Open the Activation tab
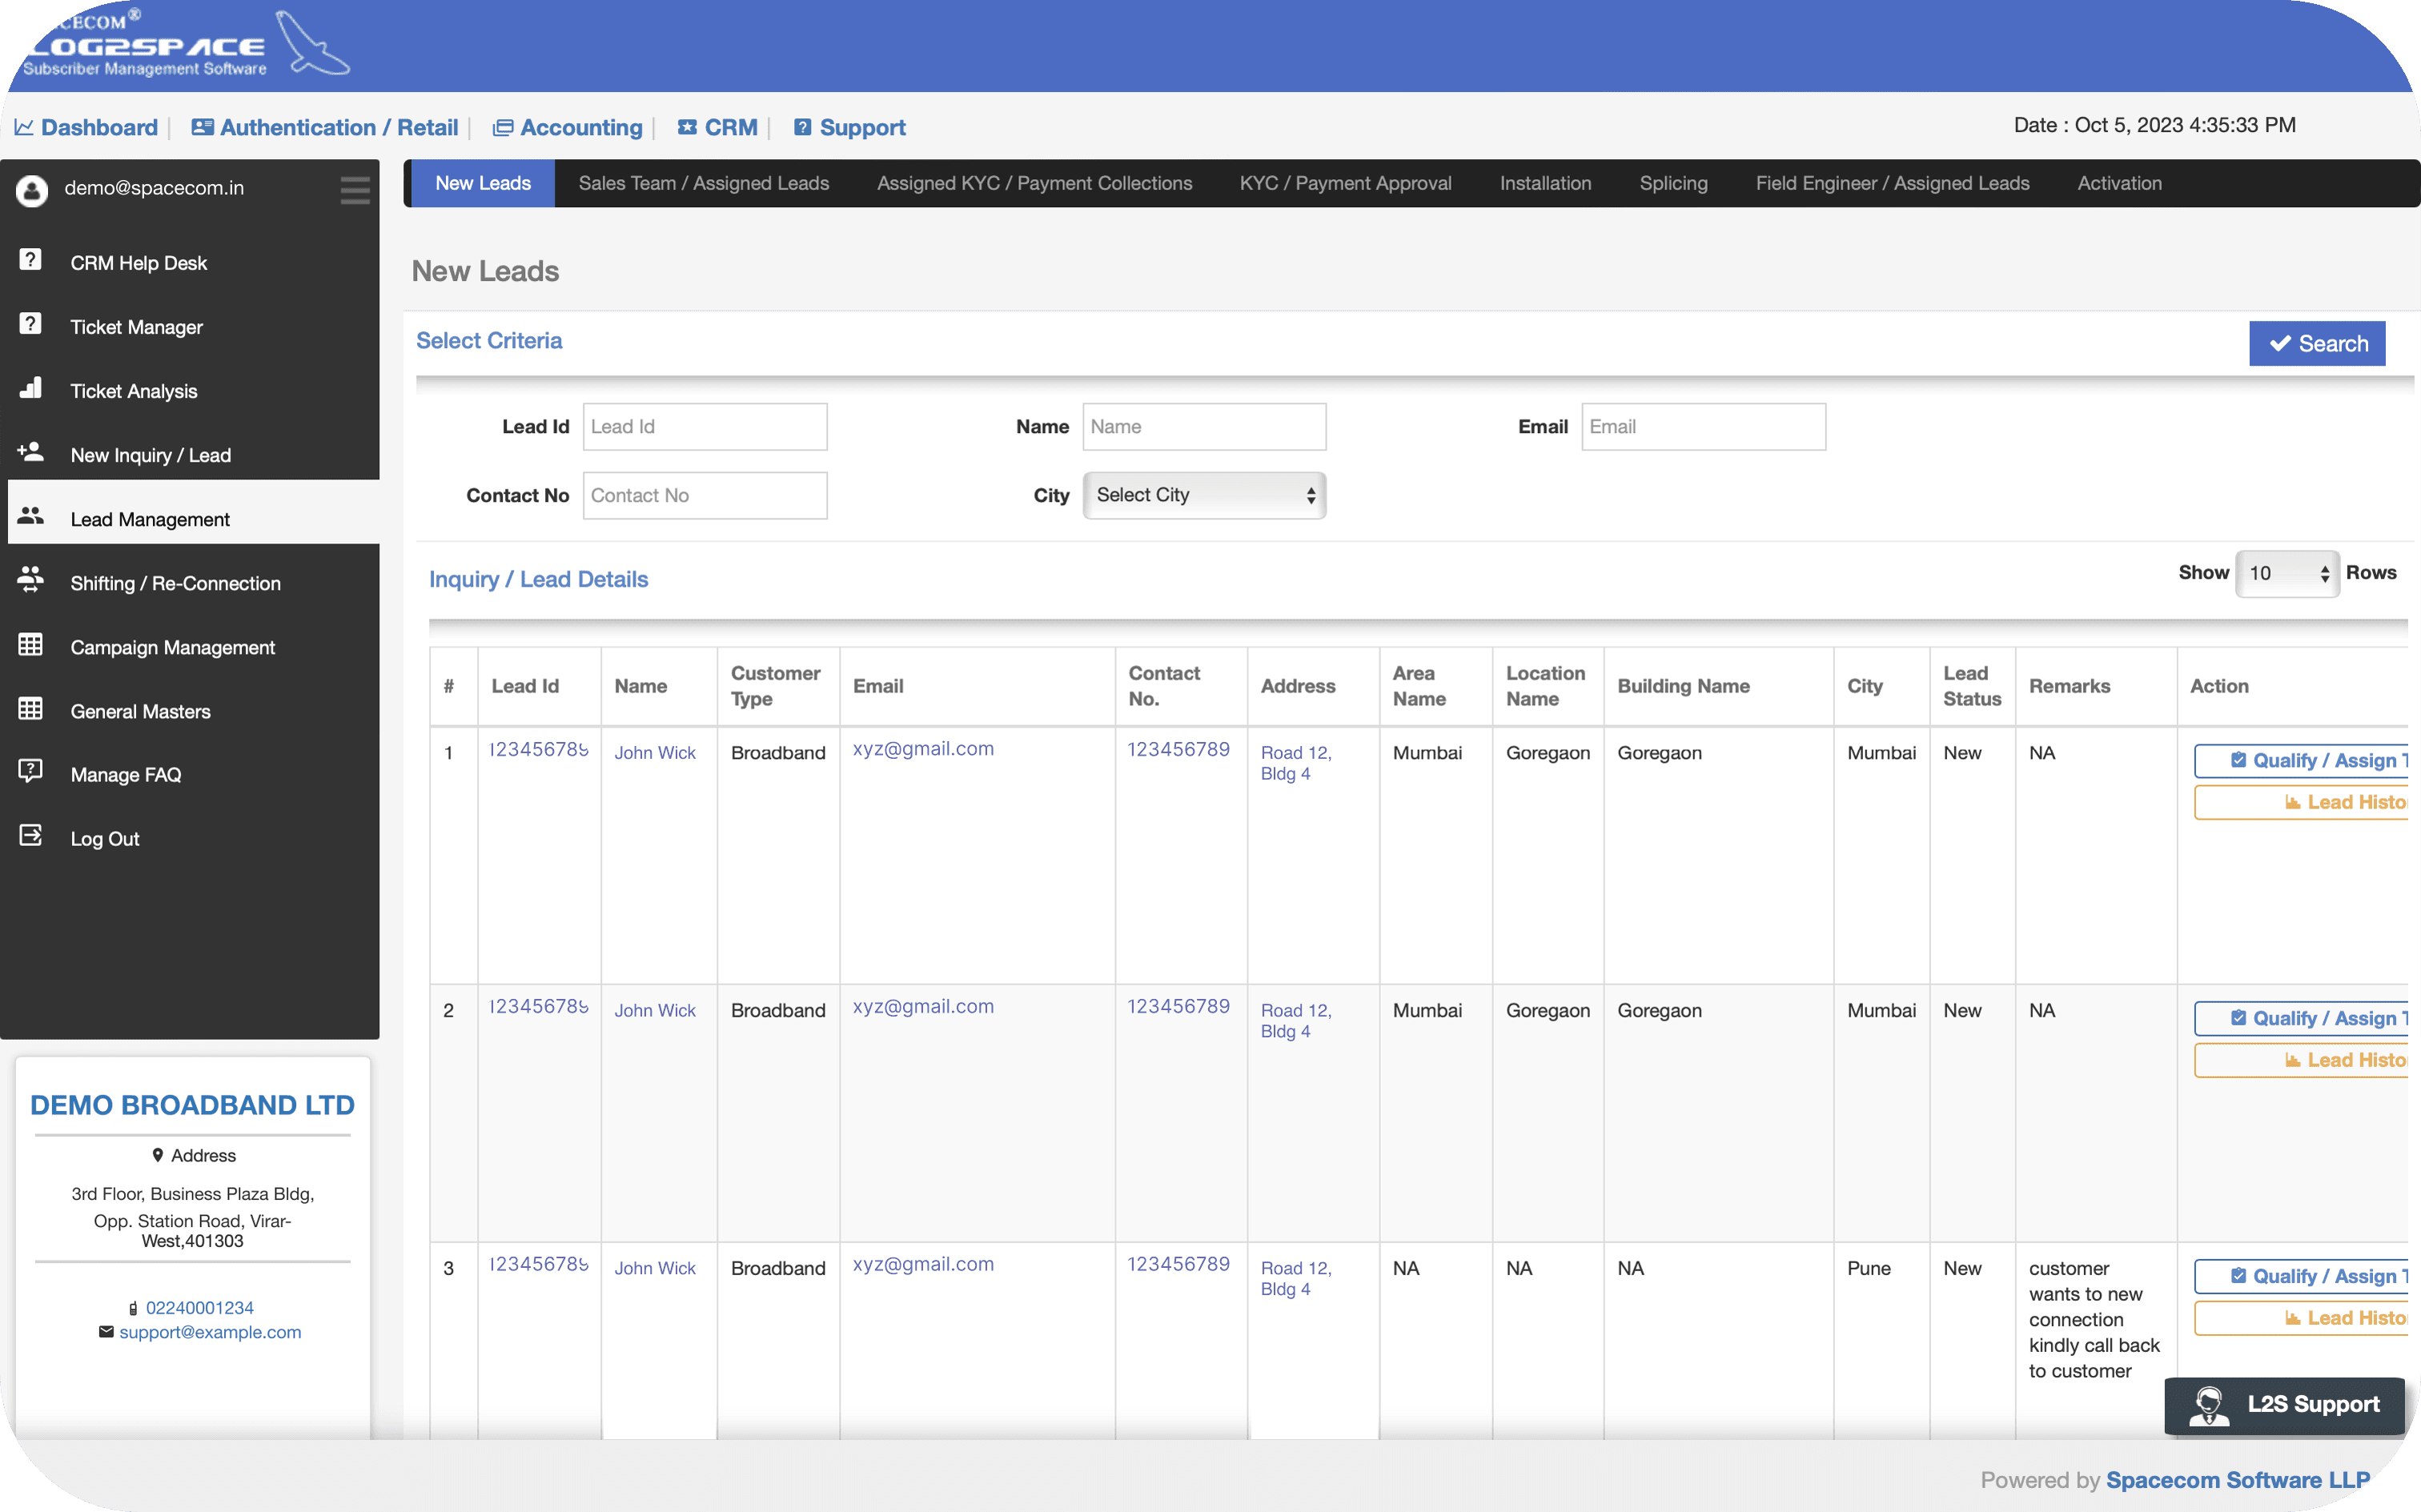Viewport: 2421px width, 1512px height. pos(2119,183)
